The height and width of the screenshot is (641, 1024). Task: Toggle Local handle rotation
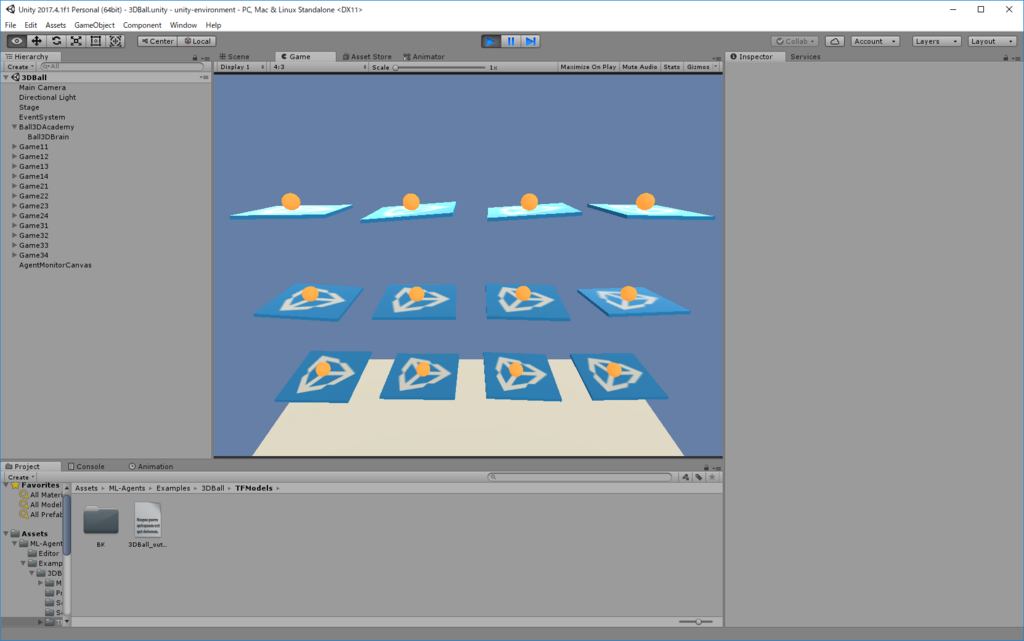tap(197, 41)
